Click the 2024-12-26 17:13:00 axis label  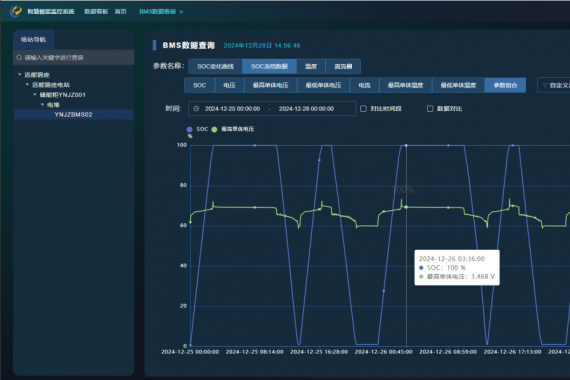512,352
